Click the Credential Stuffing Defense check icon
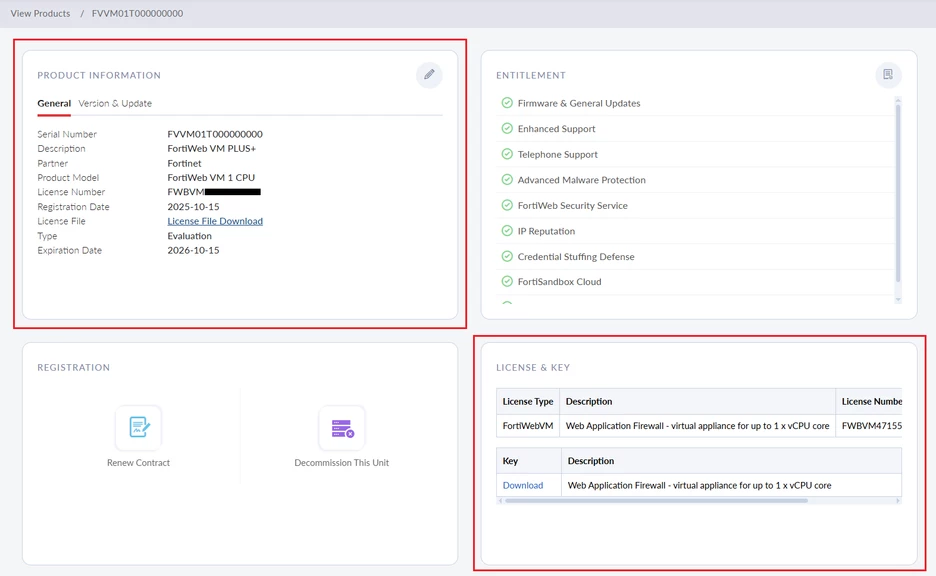 507,256
